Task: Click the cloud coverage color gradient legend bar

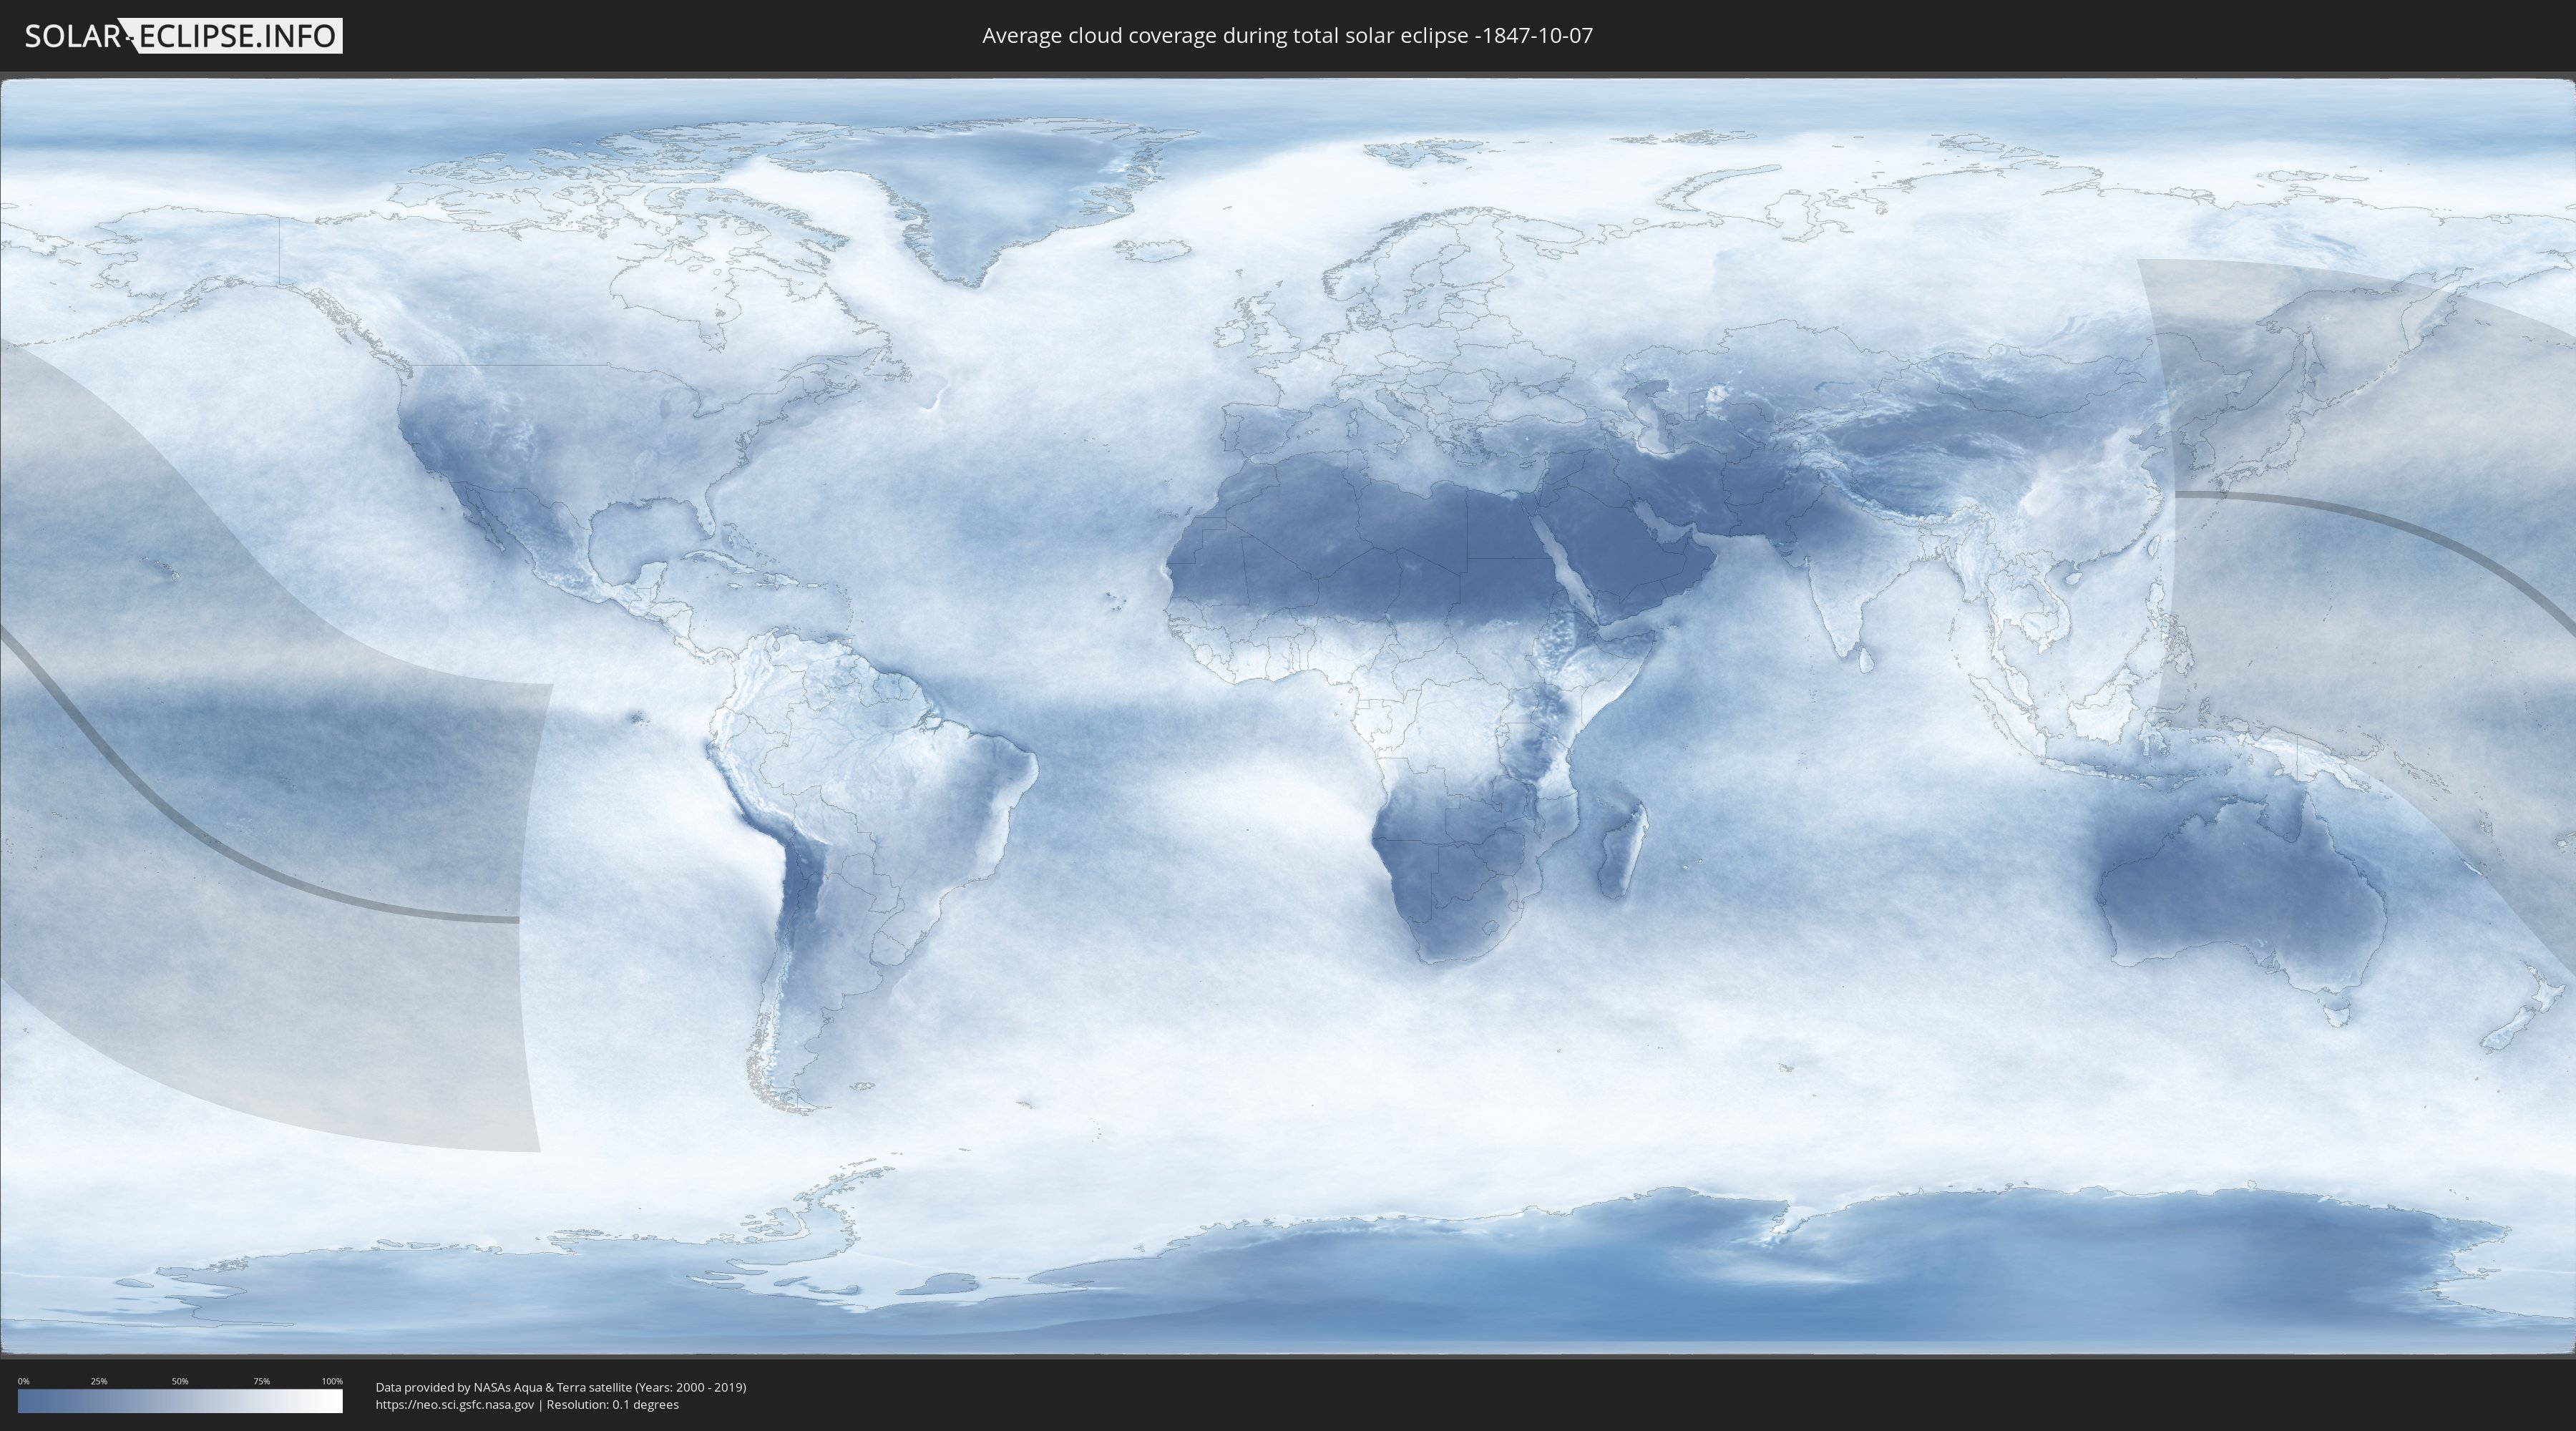Action: coord(180,1401)
